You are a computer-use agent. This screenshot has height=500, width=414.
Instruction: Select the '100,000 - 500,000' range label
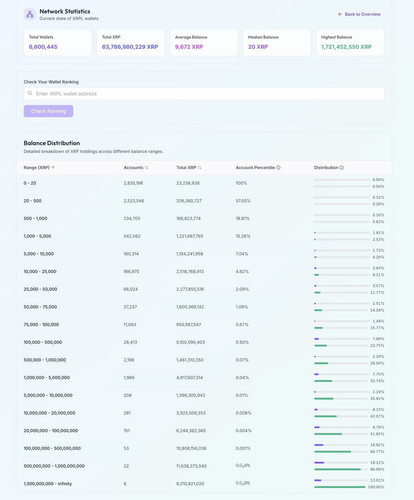[x=43, y=342]
